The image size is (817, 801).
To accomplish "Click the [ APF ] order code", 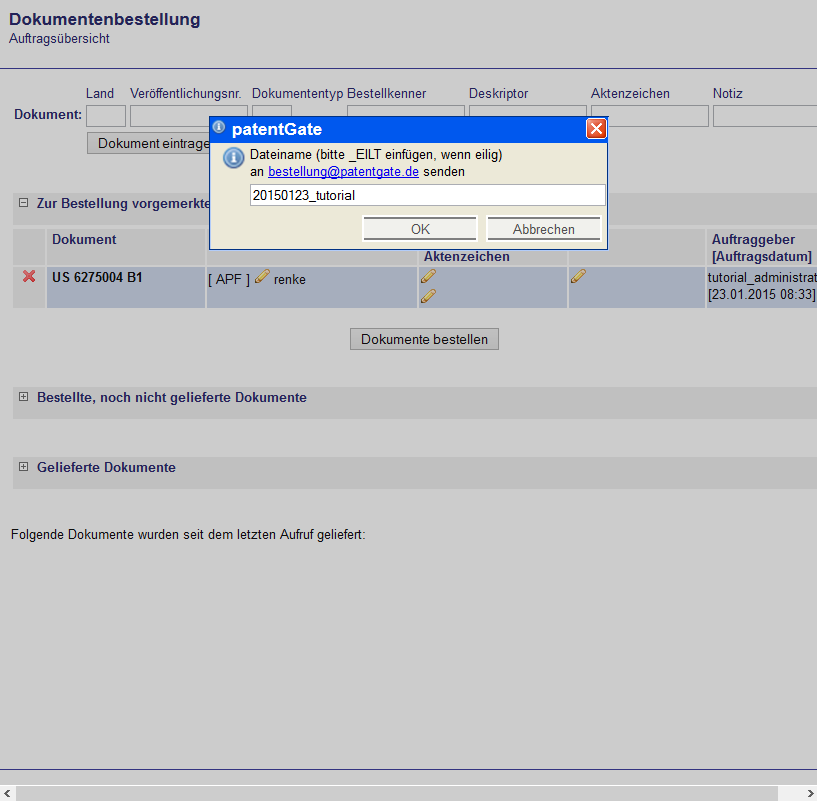I will click(229, 279).
